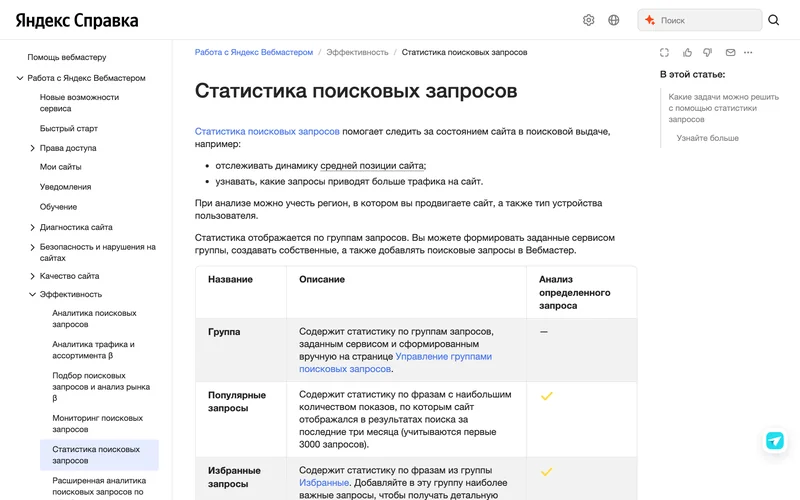
Task: Open Помощь вебмастеру in sidebar
Action: click(67, 57)
